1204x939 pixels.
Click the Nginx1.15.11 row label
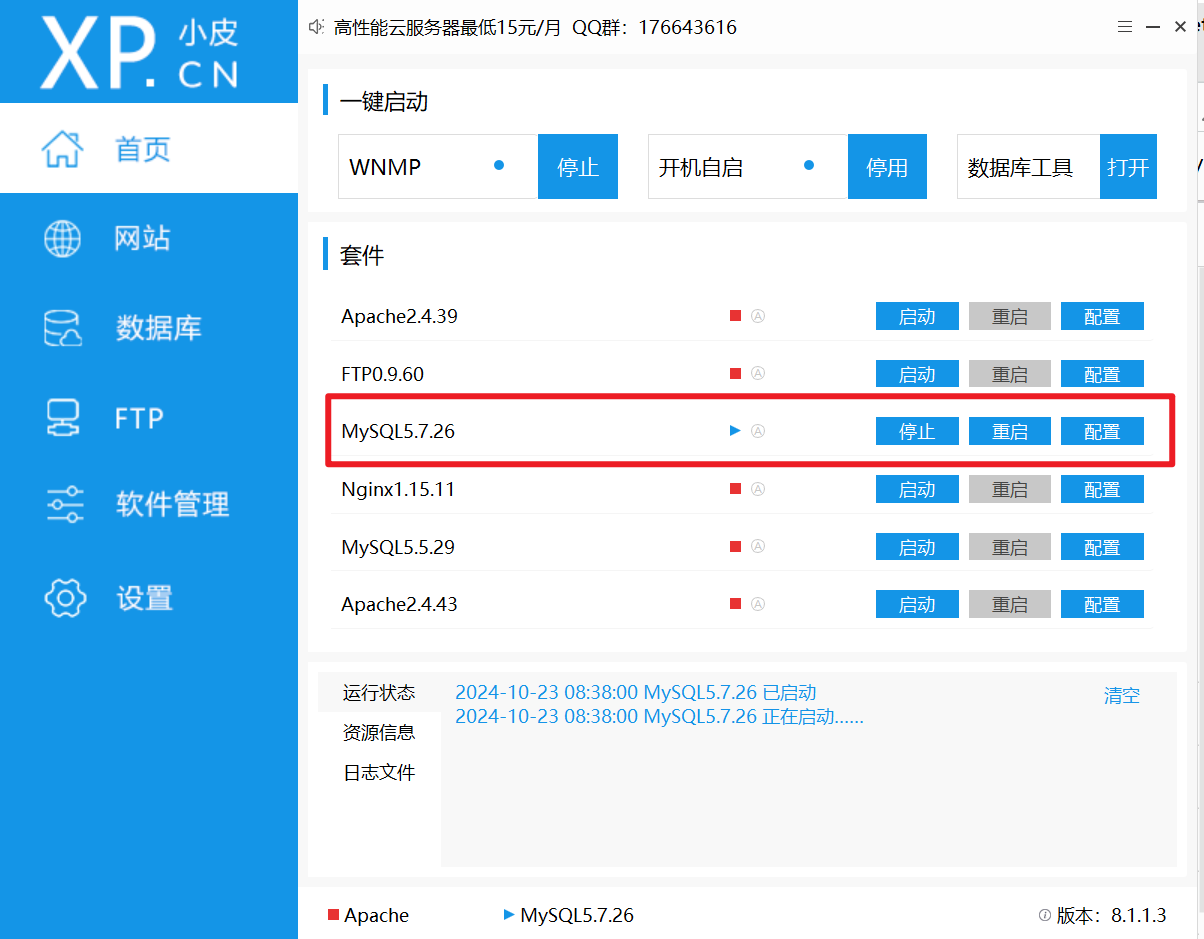[x=398, y=489]
